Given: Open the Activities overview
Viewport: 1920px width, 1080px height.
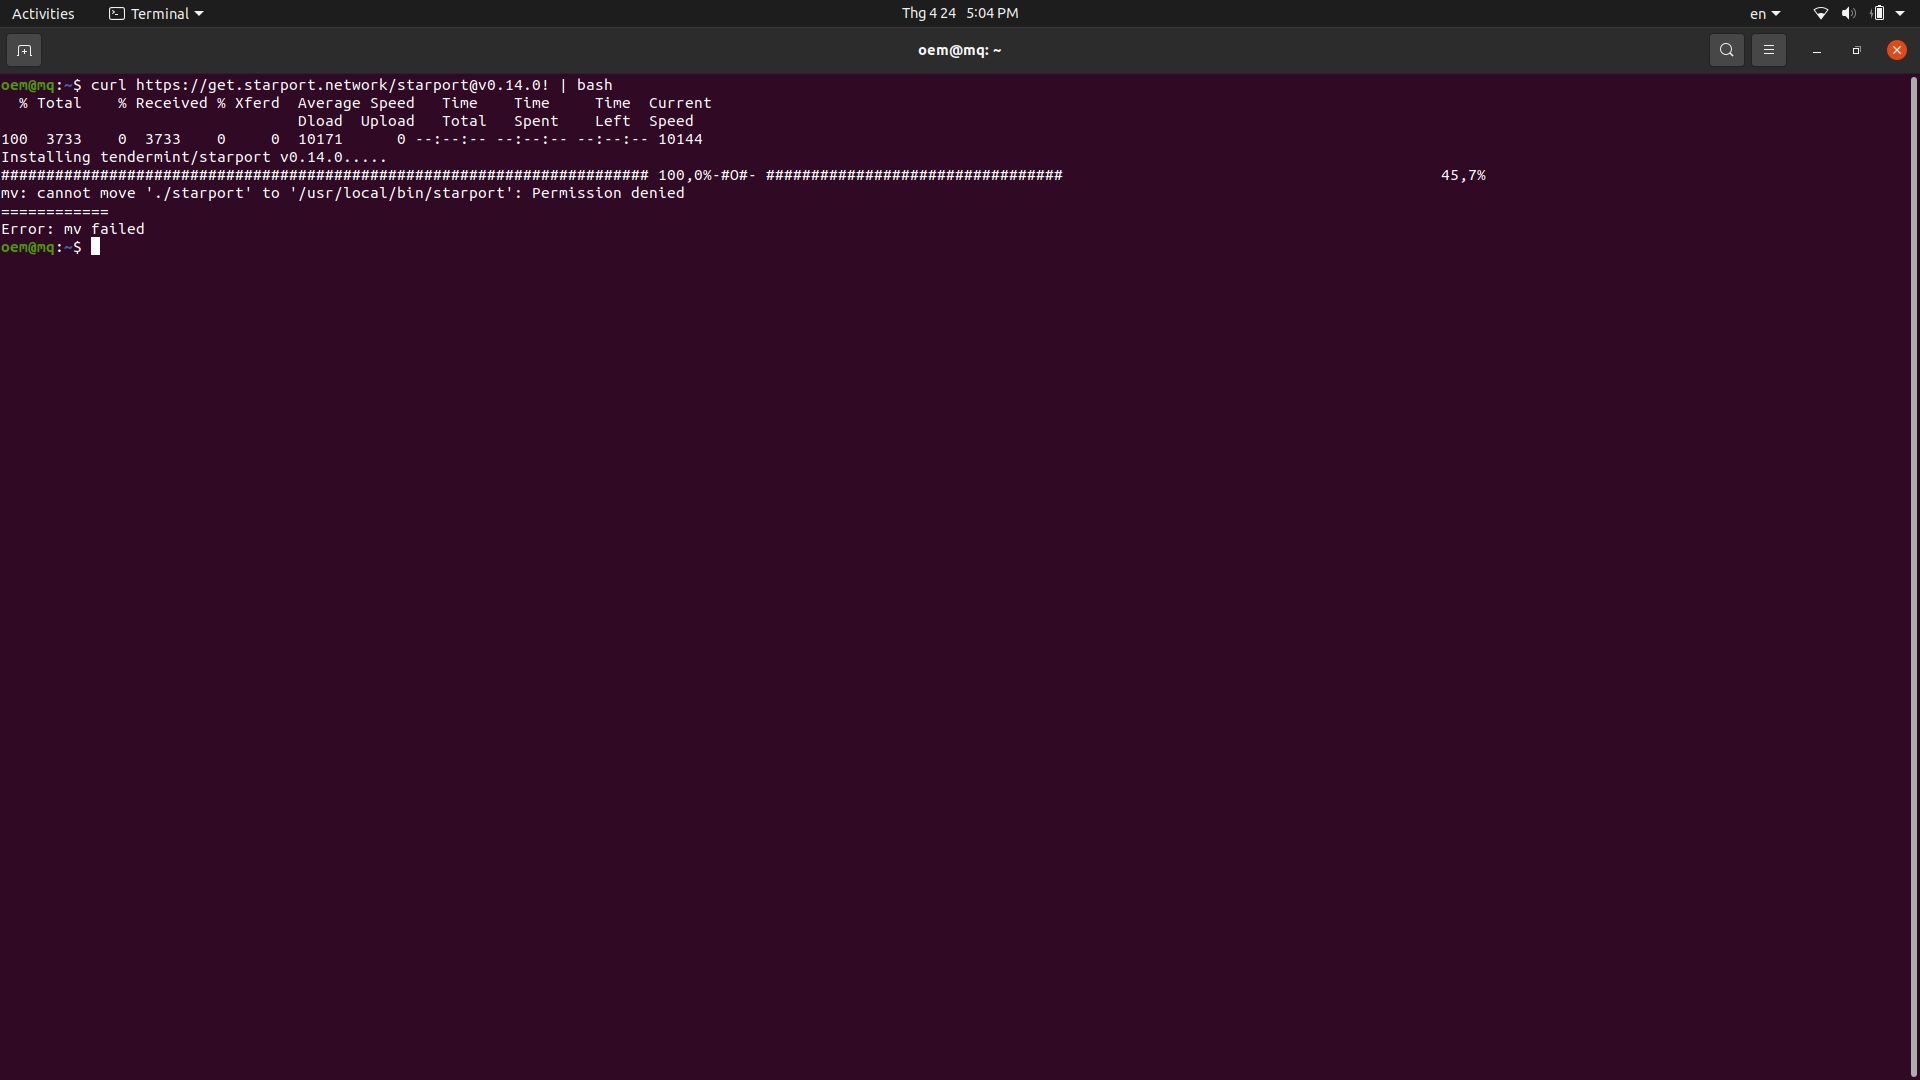Looking at the screenshot, I should point(43,14).
